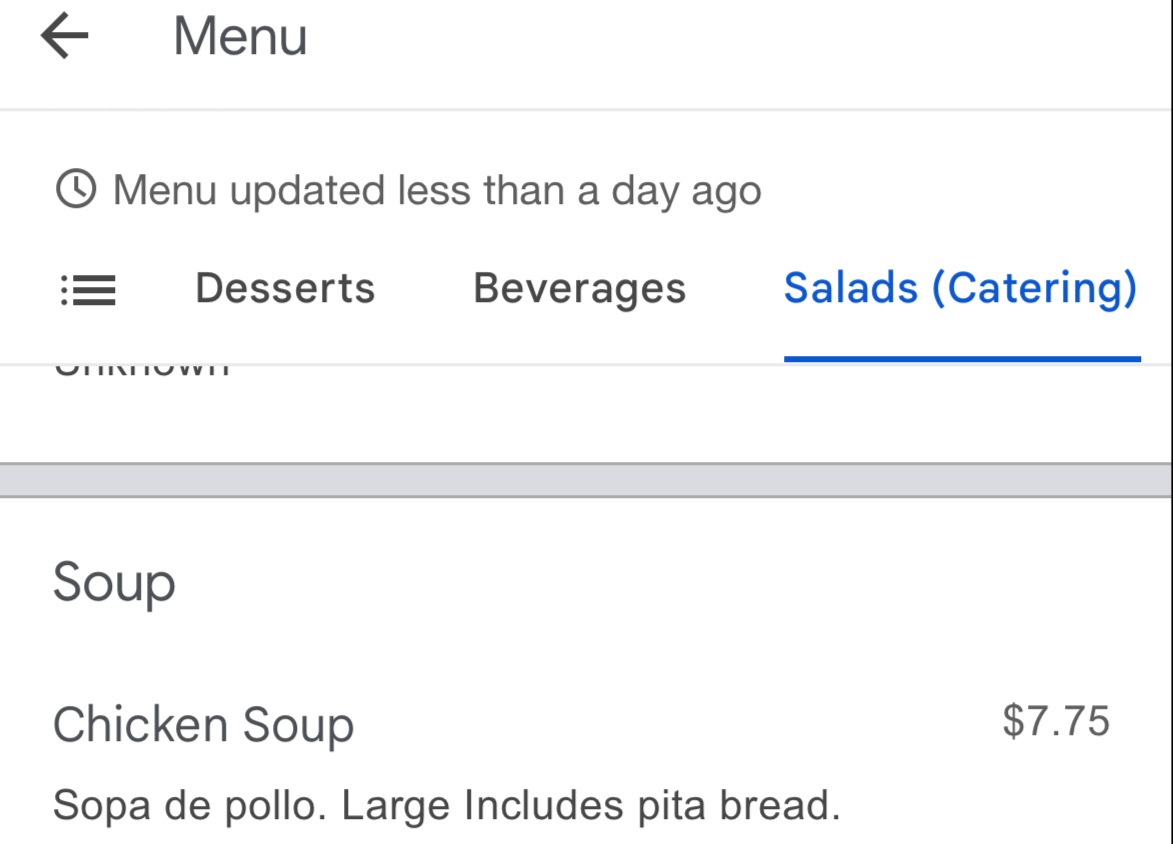Open the Beverages tab
Viewport: 1173px width, 844px height.
(x=580, y=288)
